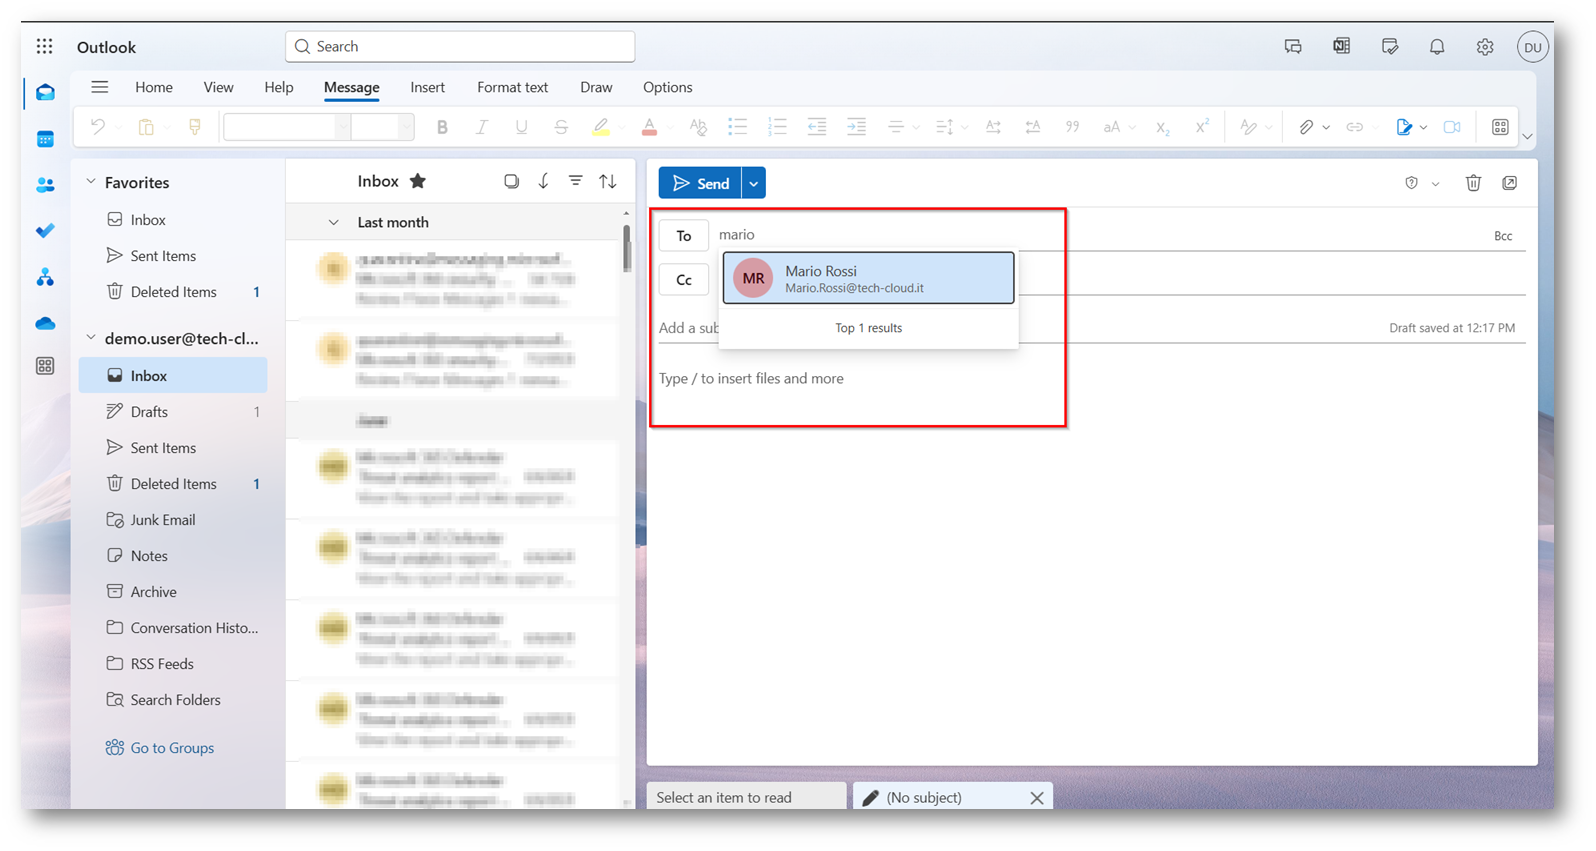The height and width of the screenshot is (851, 1596).
Task: Discard draft with trash icon
Action: 1473,183
